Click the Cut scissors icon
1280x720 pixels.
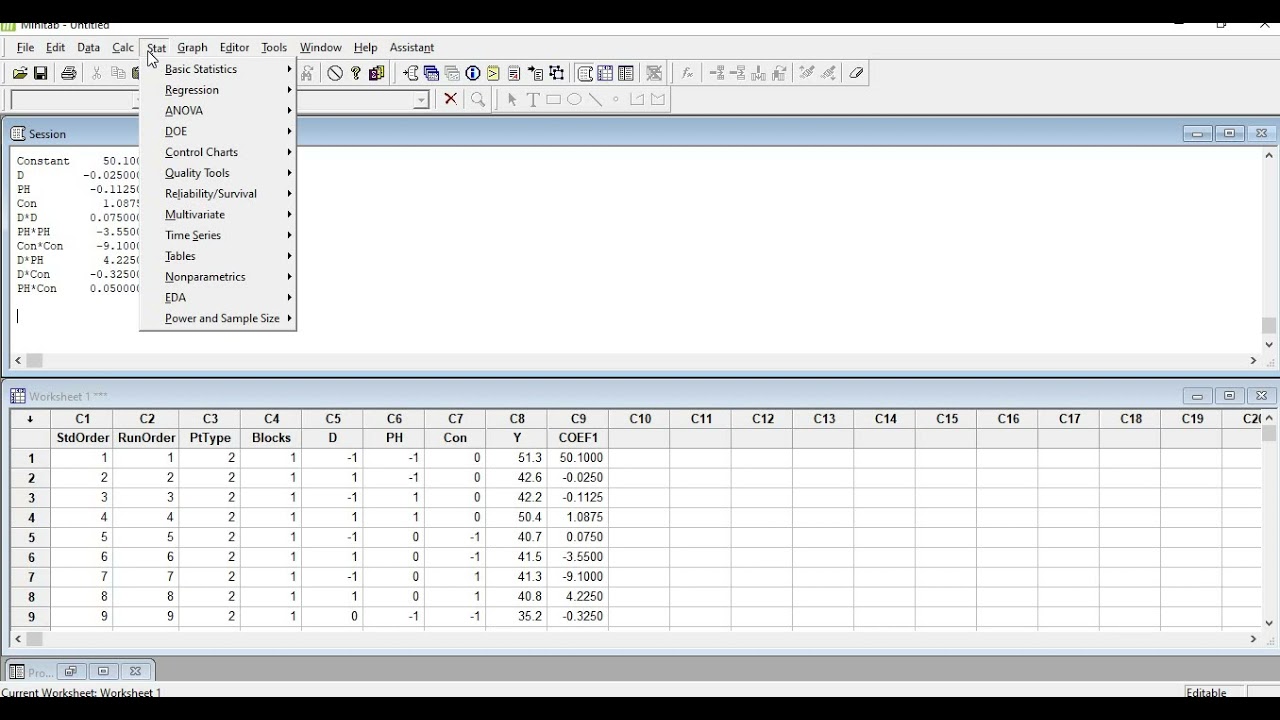pyautogui.click(x=96, y=73)
